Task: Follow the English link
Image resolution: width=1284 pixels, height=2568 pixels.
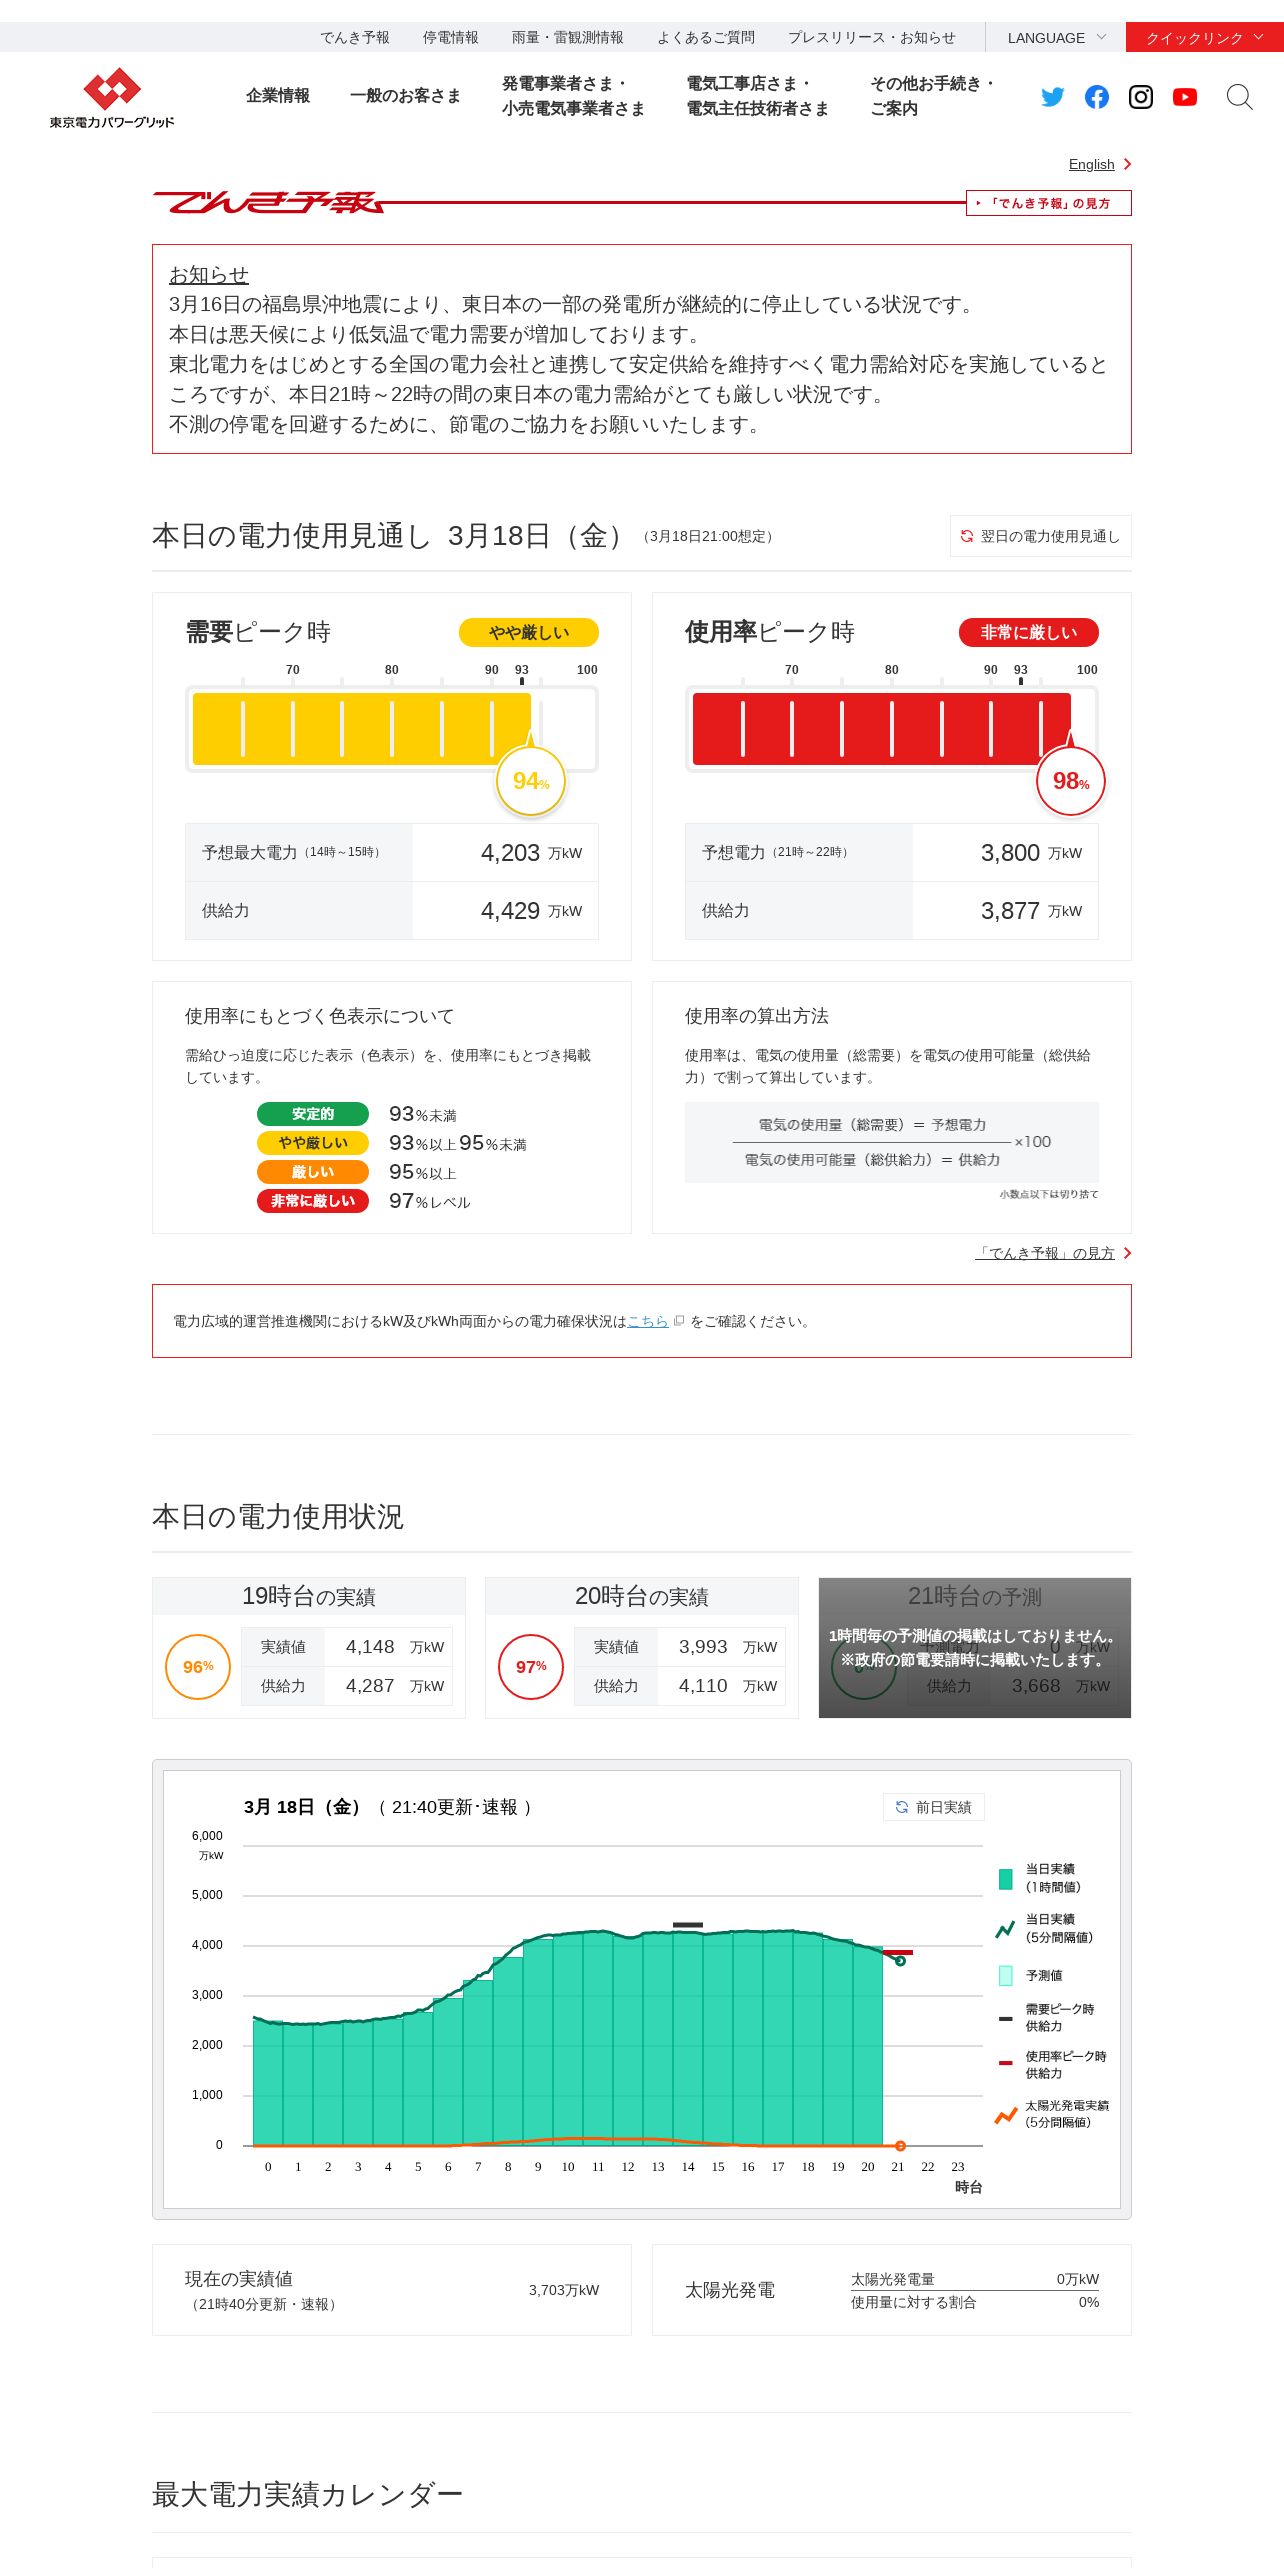Action: (1091, 164)
